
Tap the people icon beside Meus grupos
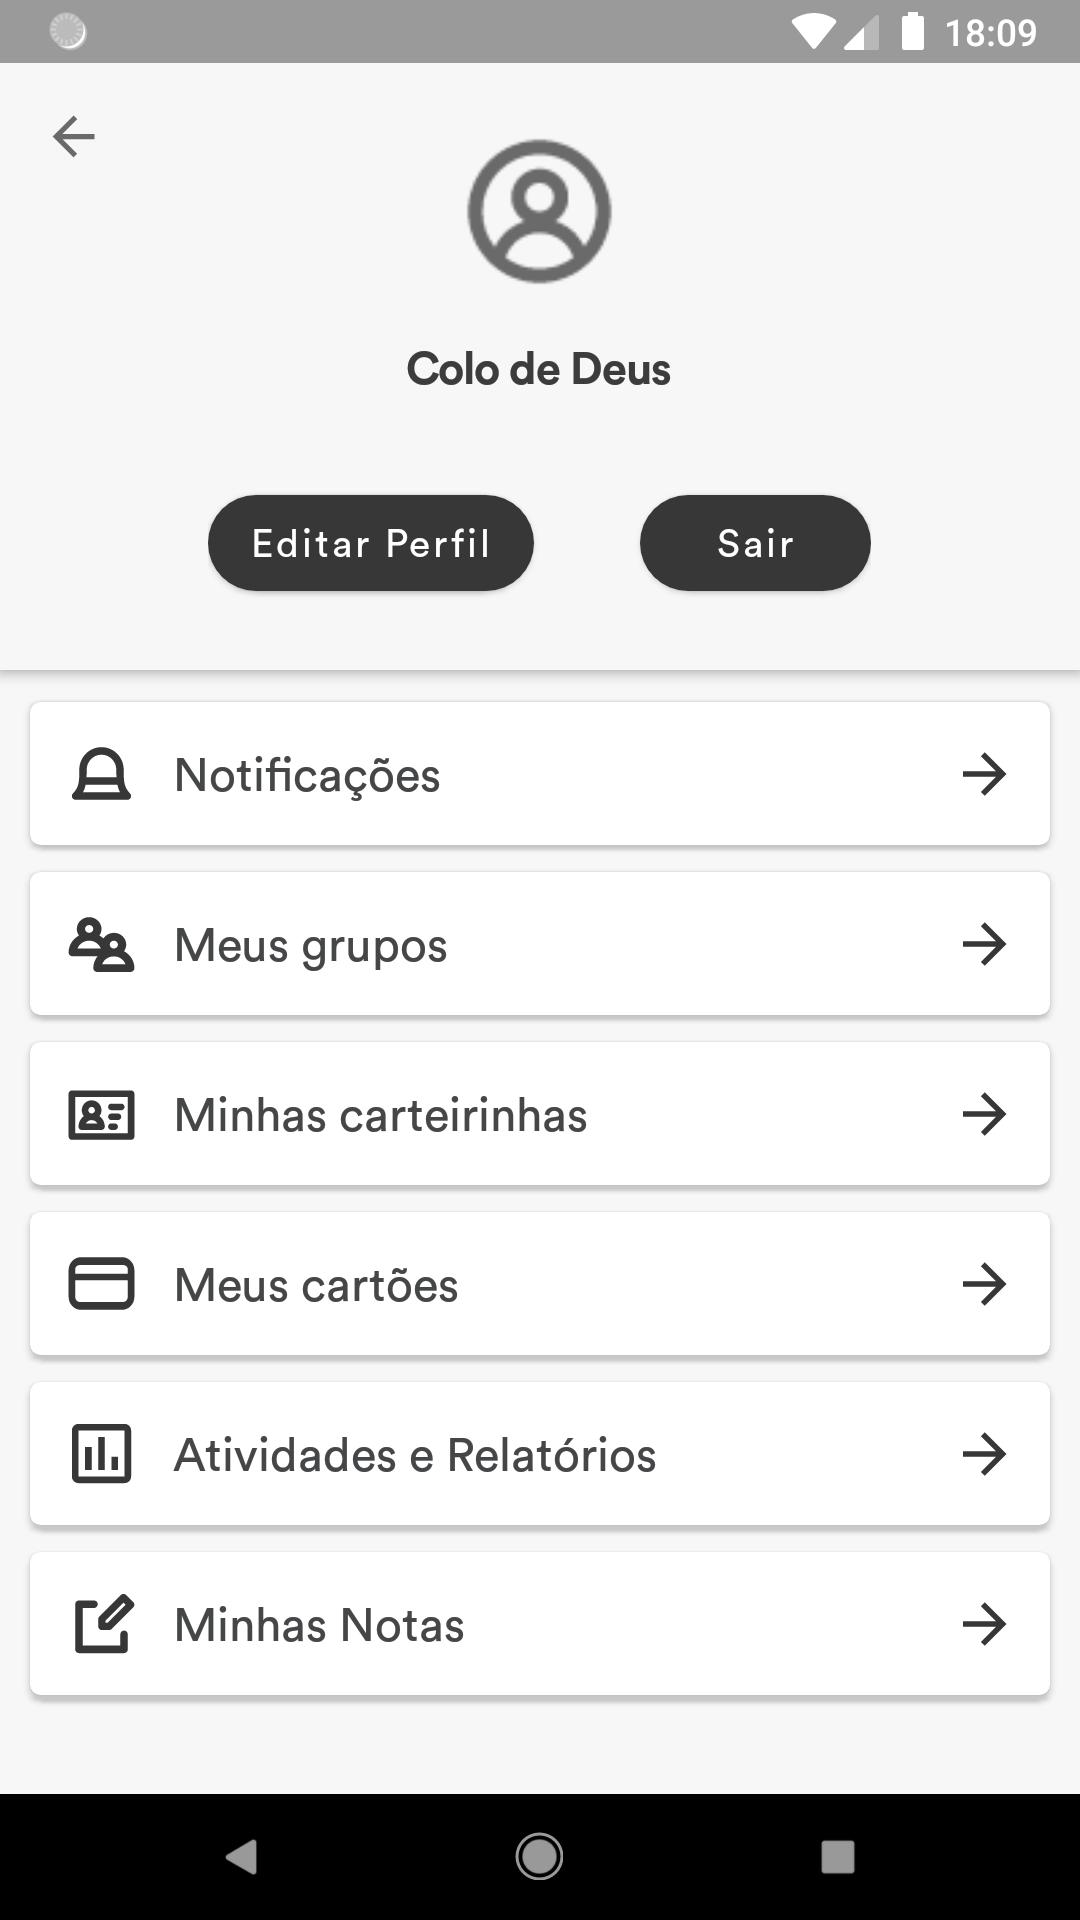(x=101, y=945)
